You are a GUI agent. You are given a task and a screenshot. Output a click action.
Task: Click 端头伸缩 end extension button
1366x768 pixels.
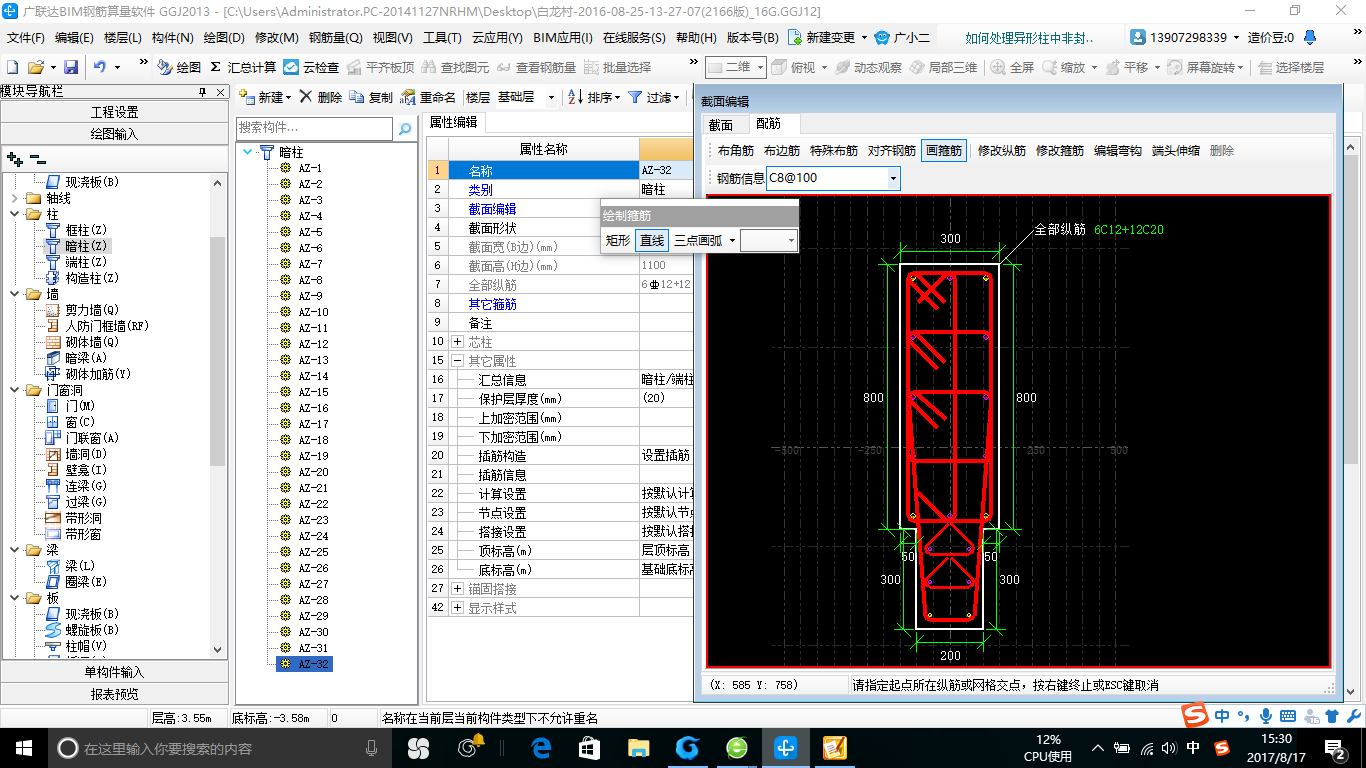pos(1176,151)
